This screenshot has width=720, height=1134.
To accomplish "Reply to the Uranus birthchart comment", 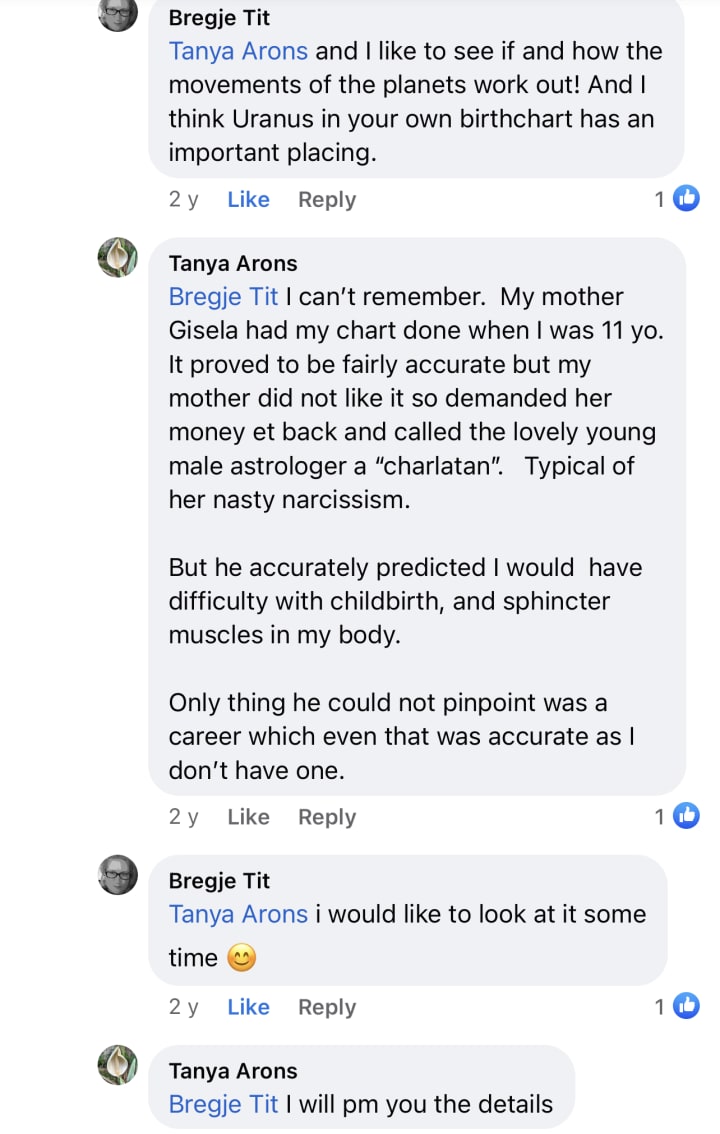I will click(x=327, y=200).
